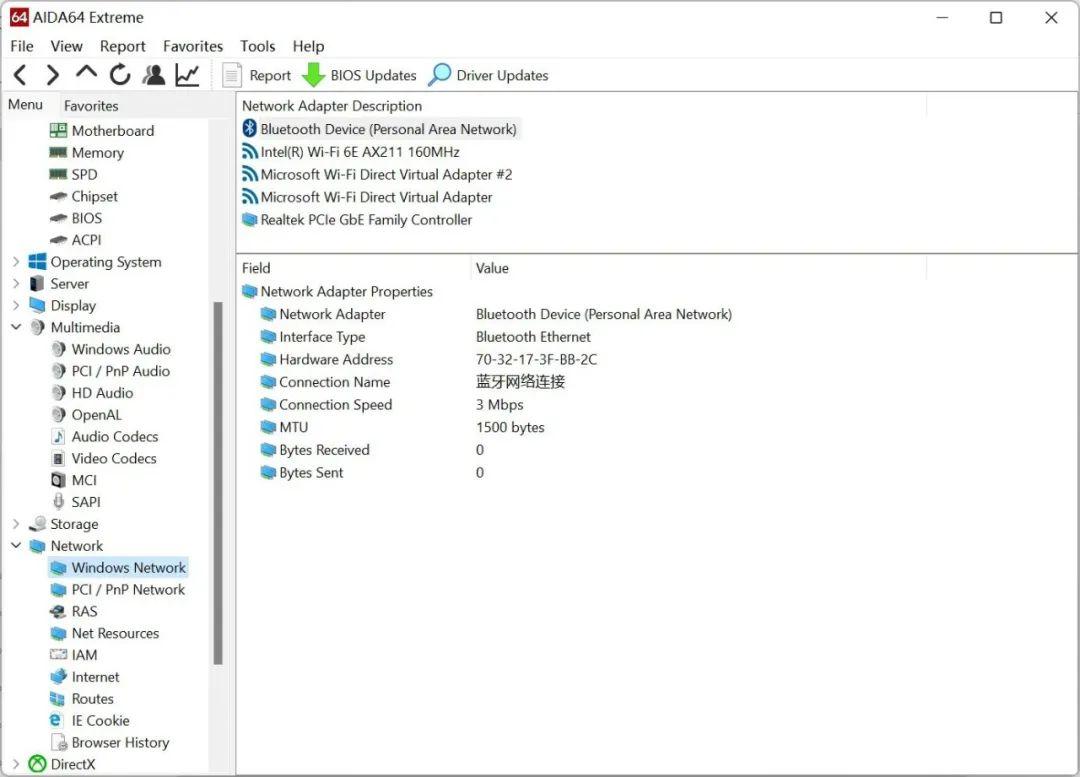Click the Report page icon in the toolbar

pyautogui.click(x=231, y=75)
